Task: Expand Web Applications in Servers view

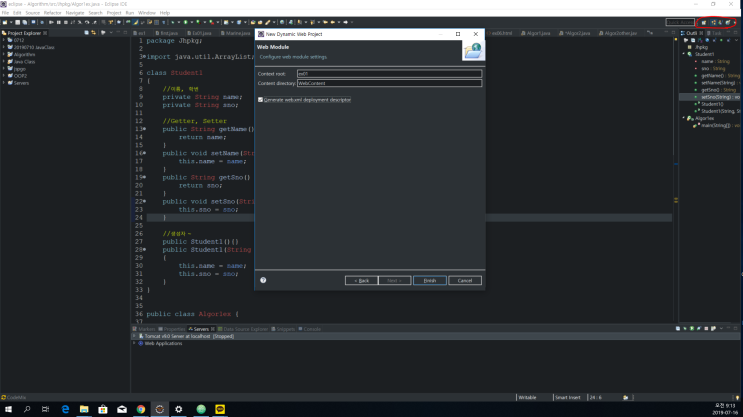Action: pyautogui.click(x=134, y=343)
